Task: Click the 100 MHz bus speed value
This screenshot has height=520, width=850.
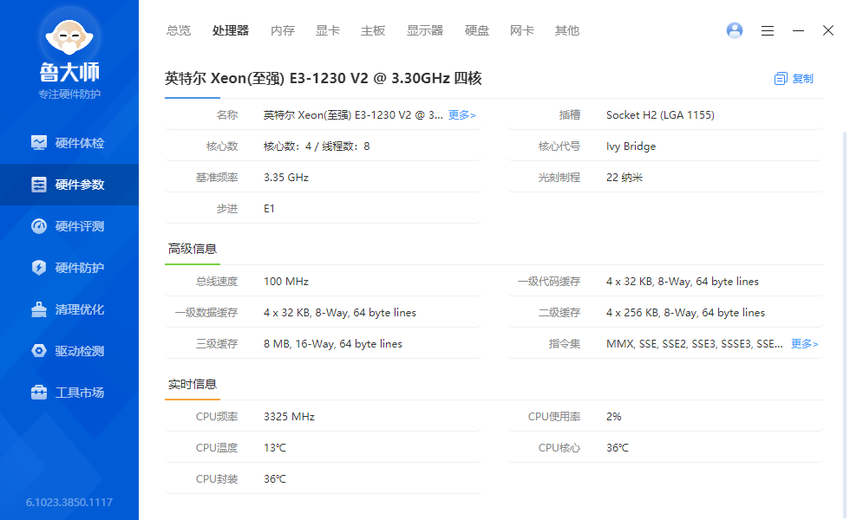Action: pyautogui.click(x=286, y=281)
